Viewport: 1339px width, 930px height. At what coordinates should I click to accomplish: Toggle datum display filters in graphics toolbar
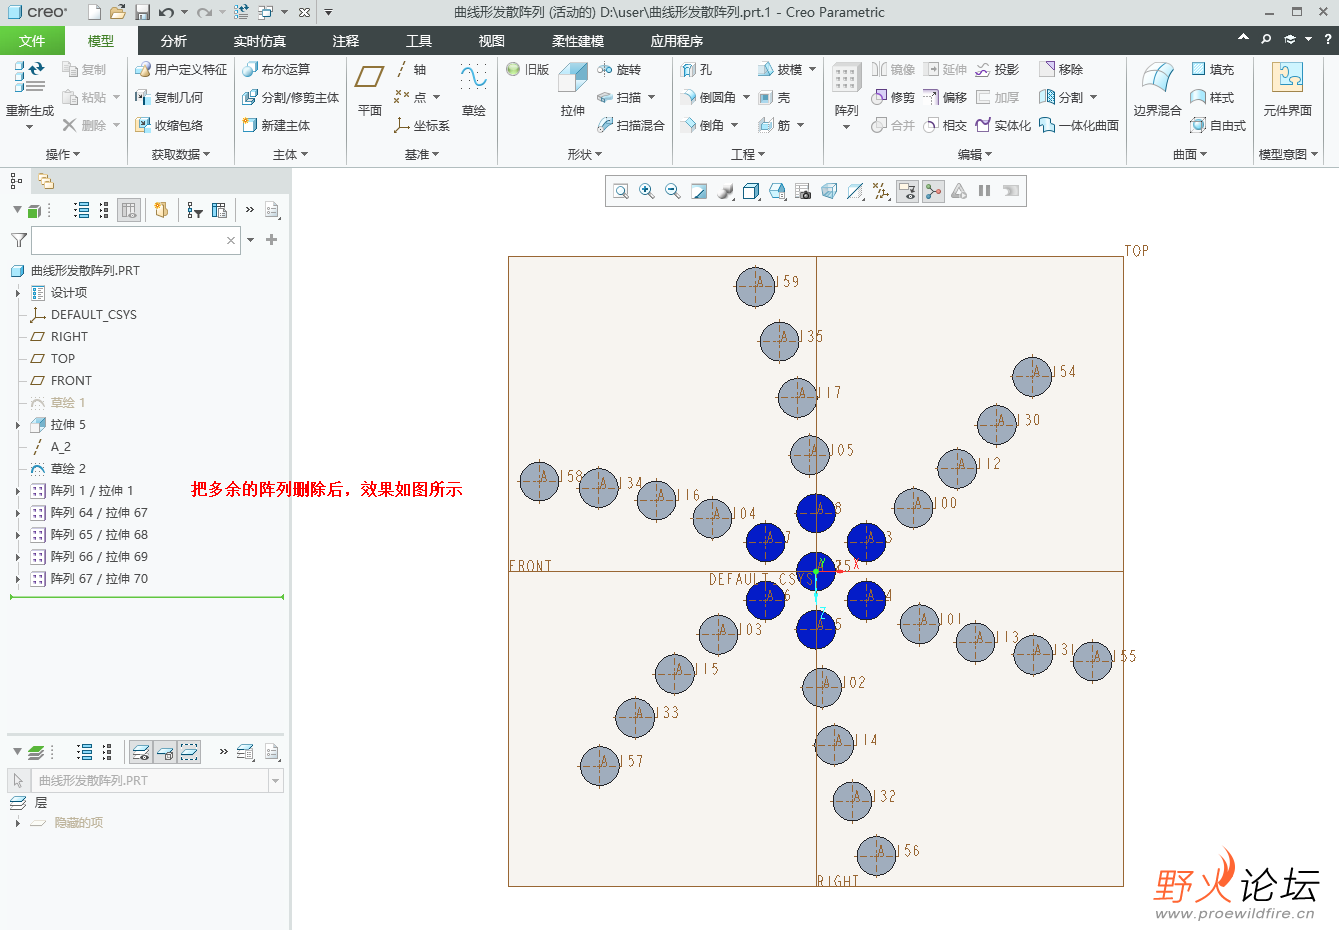(881, 191)
